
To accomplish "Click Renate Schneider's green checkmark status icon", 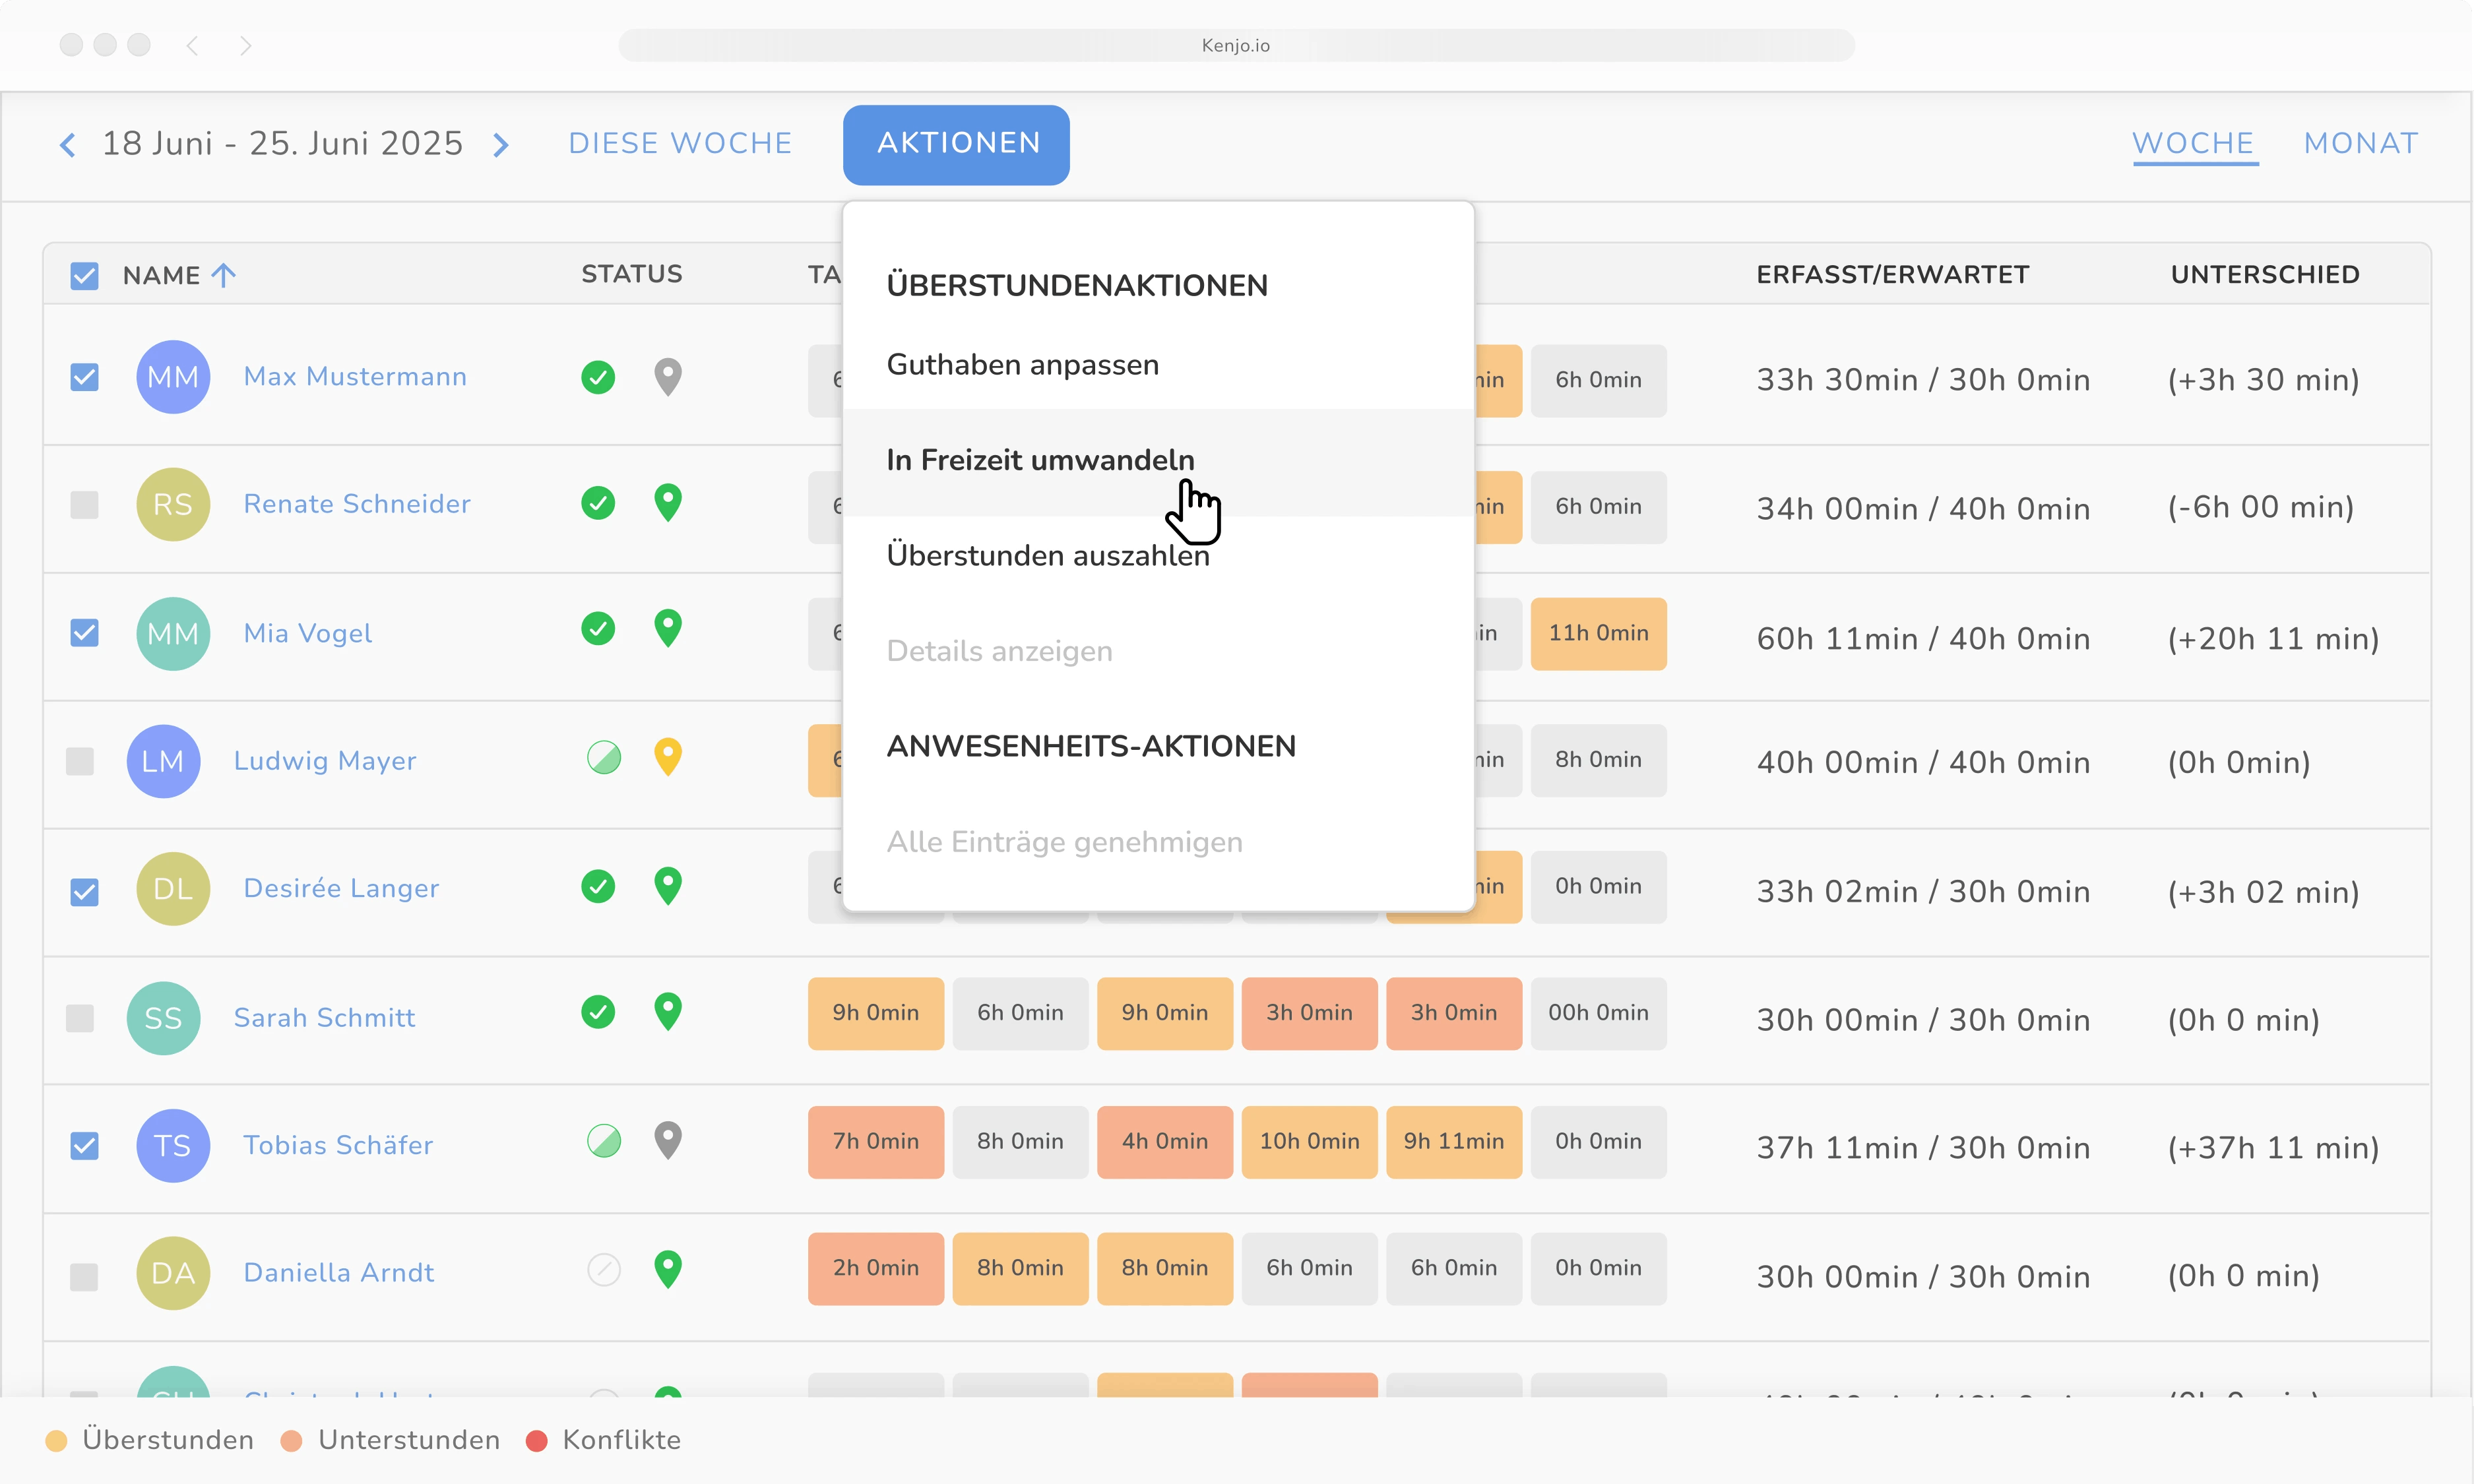I will pos(598,502).
